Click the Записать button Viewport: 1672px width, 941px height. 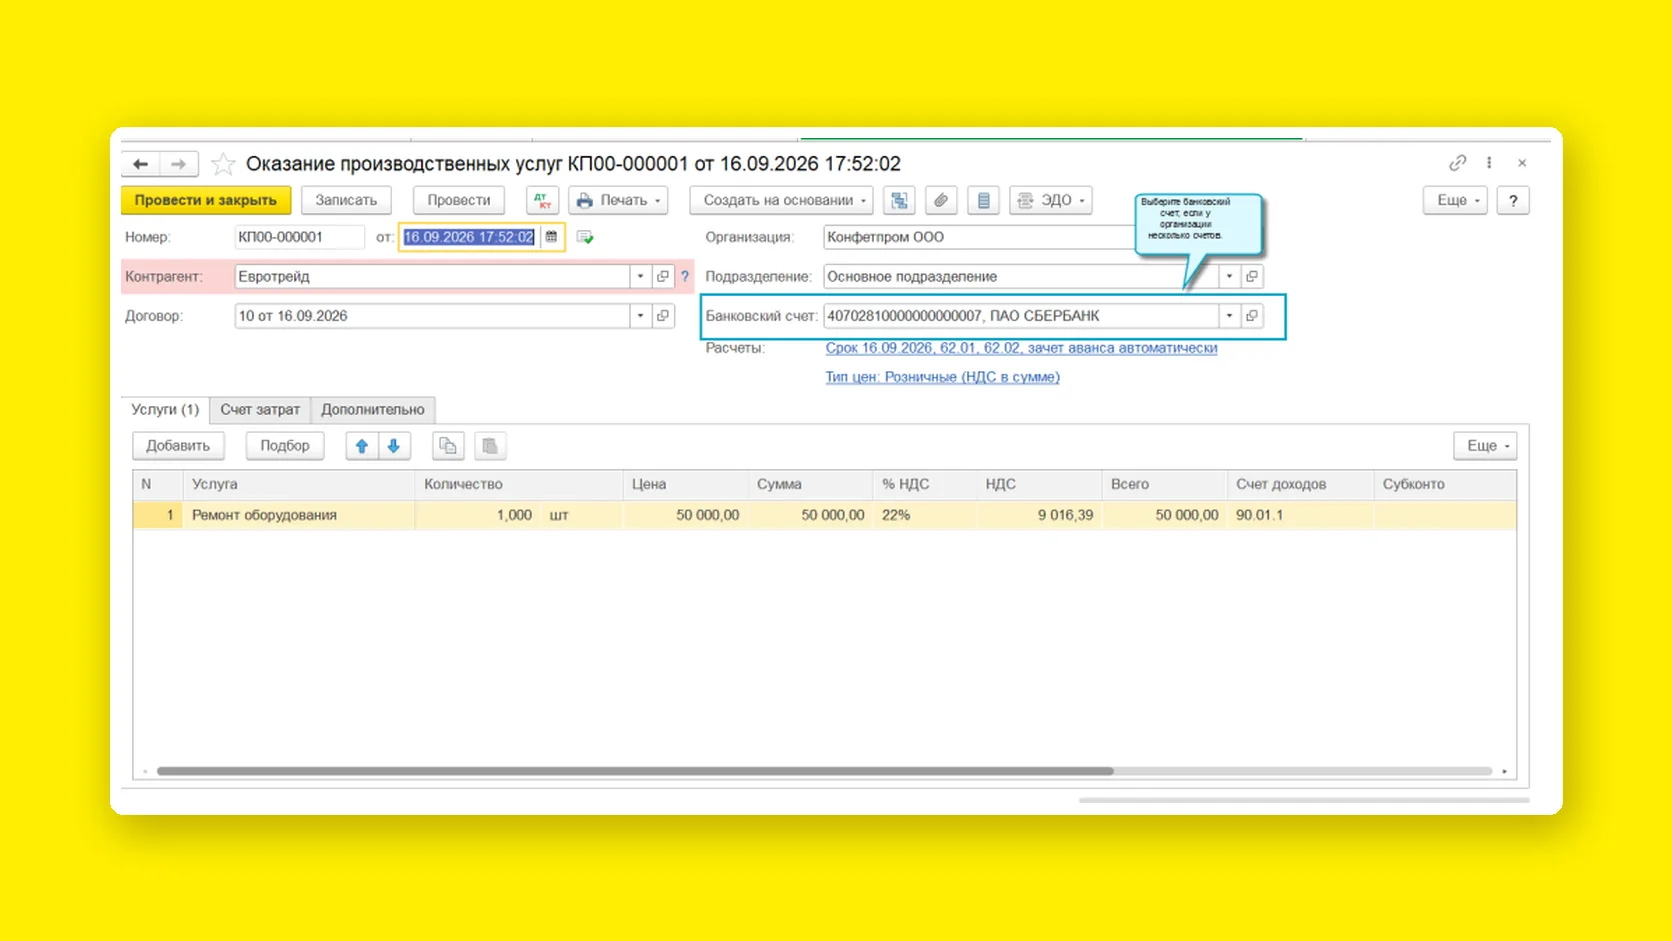[346, 200]
